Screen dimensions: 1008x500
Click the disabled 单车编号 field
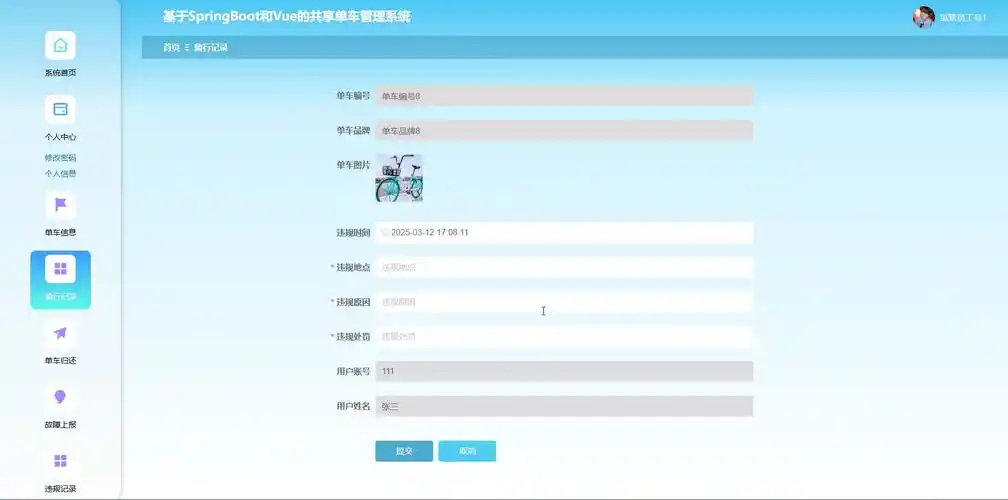tap(564, 96)
